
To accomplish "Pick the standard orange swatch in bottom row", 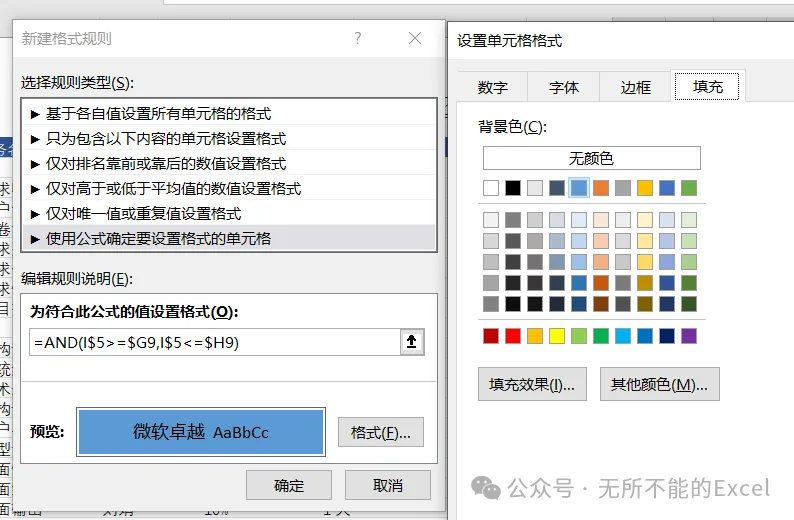I will (535, 336).
